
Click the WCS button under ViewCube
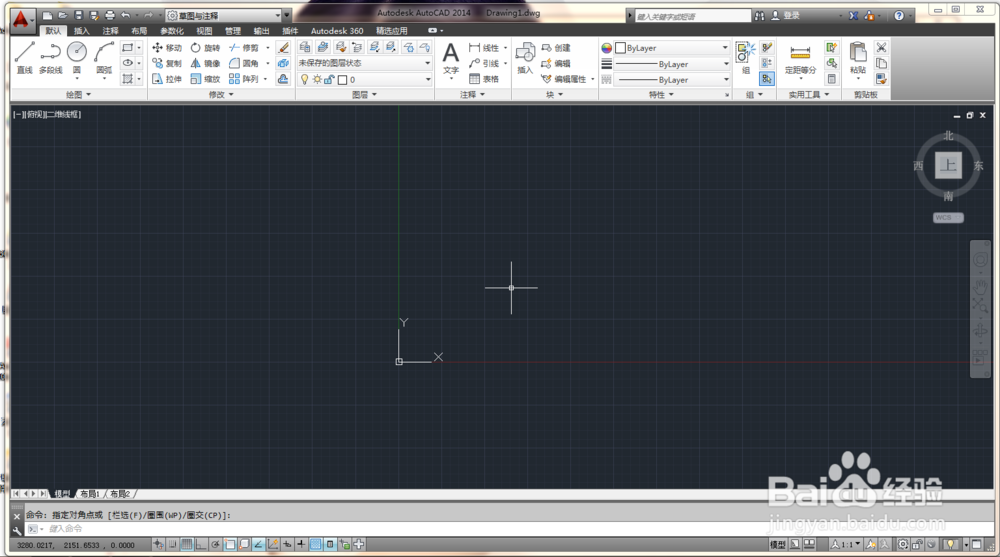click(948, 218)
